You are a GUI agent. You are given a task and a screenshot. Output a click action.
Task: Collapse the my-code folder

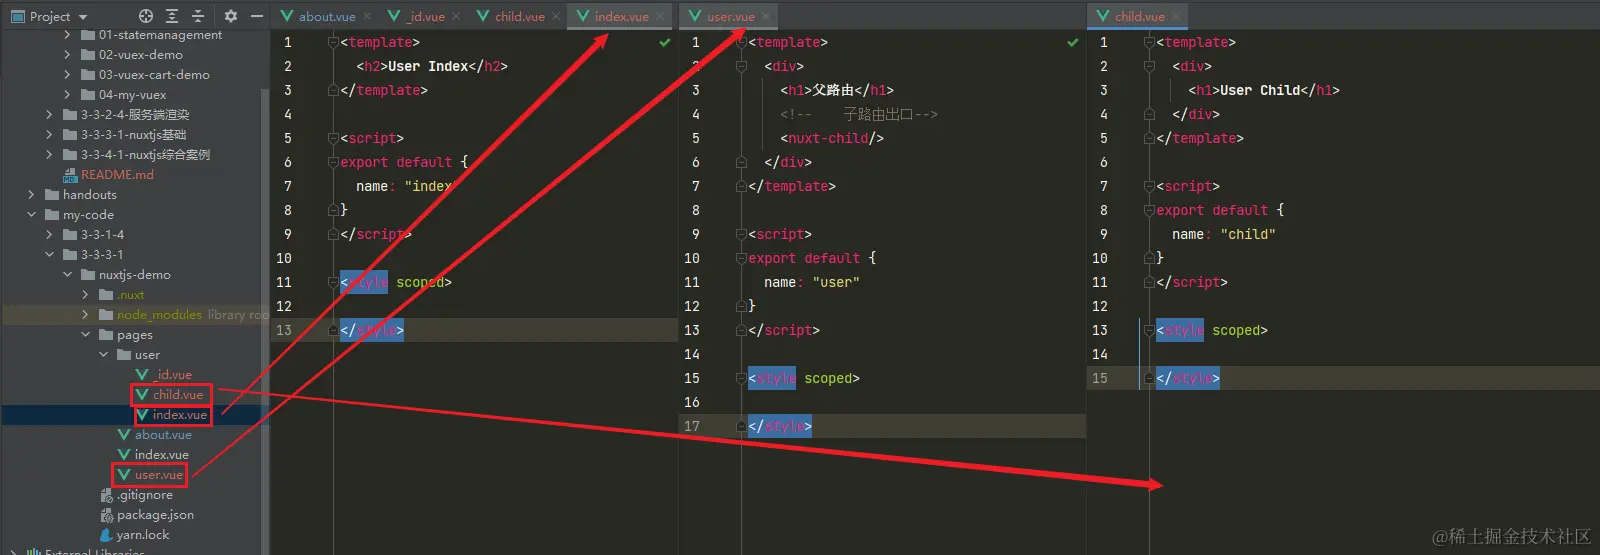(x=31, y=215)
